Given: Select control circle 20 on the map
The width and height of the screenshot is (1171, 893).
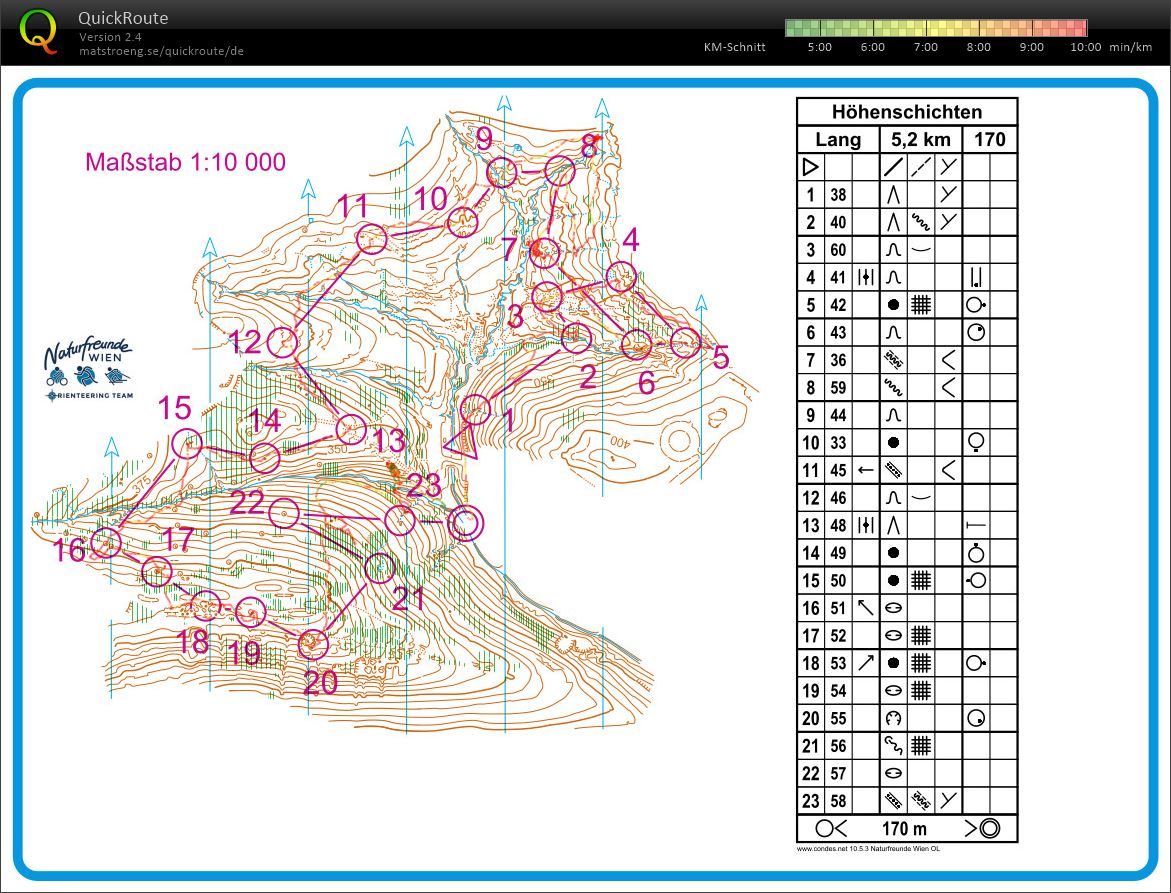Looking at the screenshot, I should click(x=313, y=644).
